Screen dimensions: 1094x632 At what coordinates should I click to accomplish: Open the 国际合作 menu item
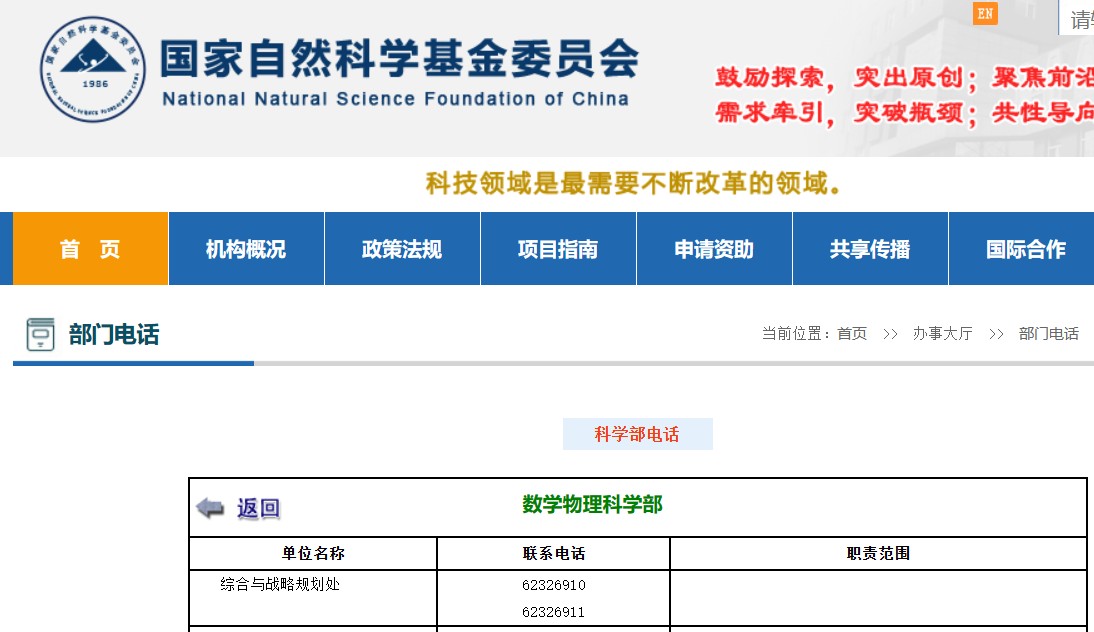coord(1022,248)
